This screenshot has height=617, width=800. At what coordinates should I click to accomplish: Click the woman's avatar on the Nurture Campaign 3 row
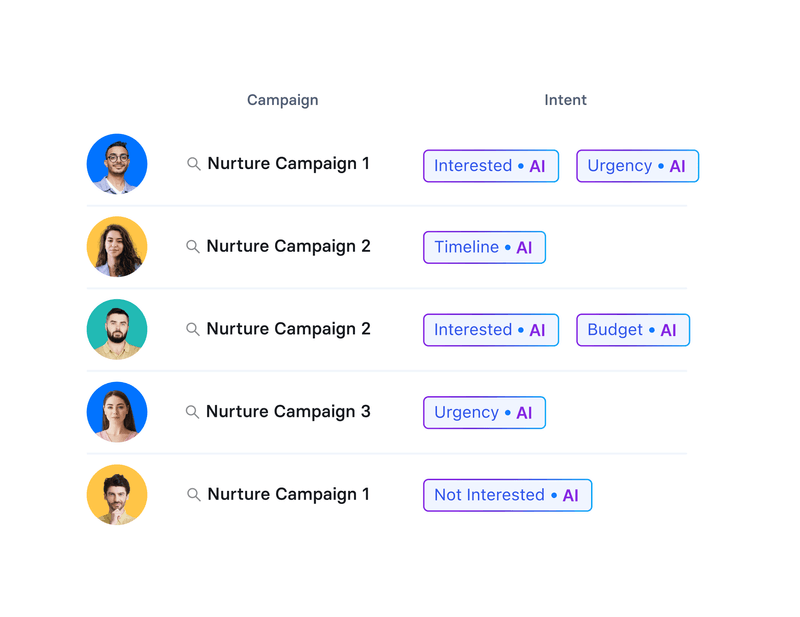point(117,411)
